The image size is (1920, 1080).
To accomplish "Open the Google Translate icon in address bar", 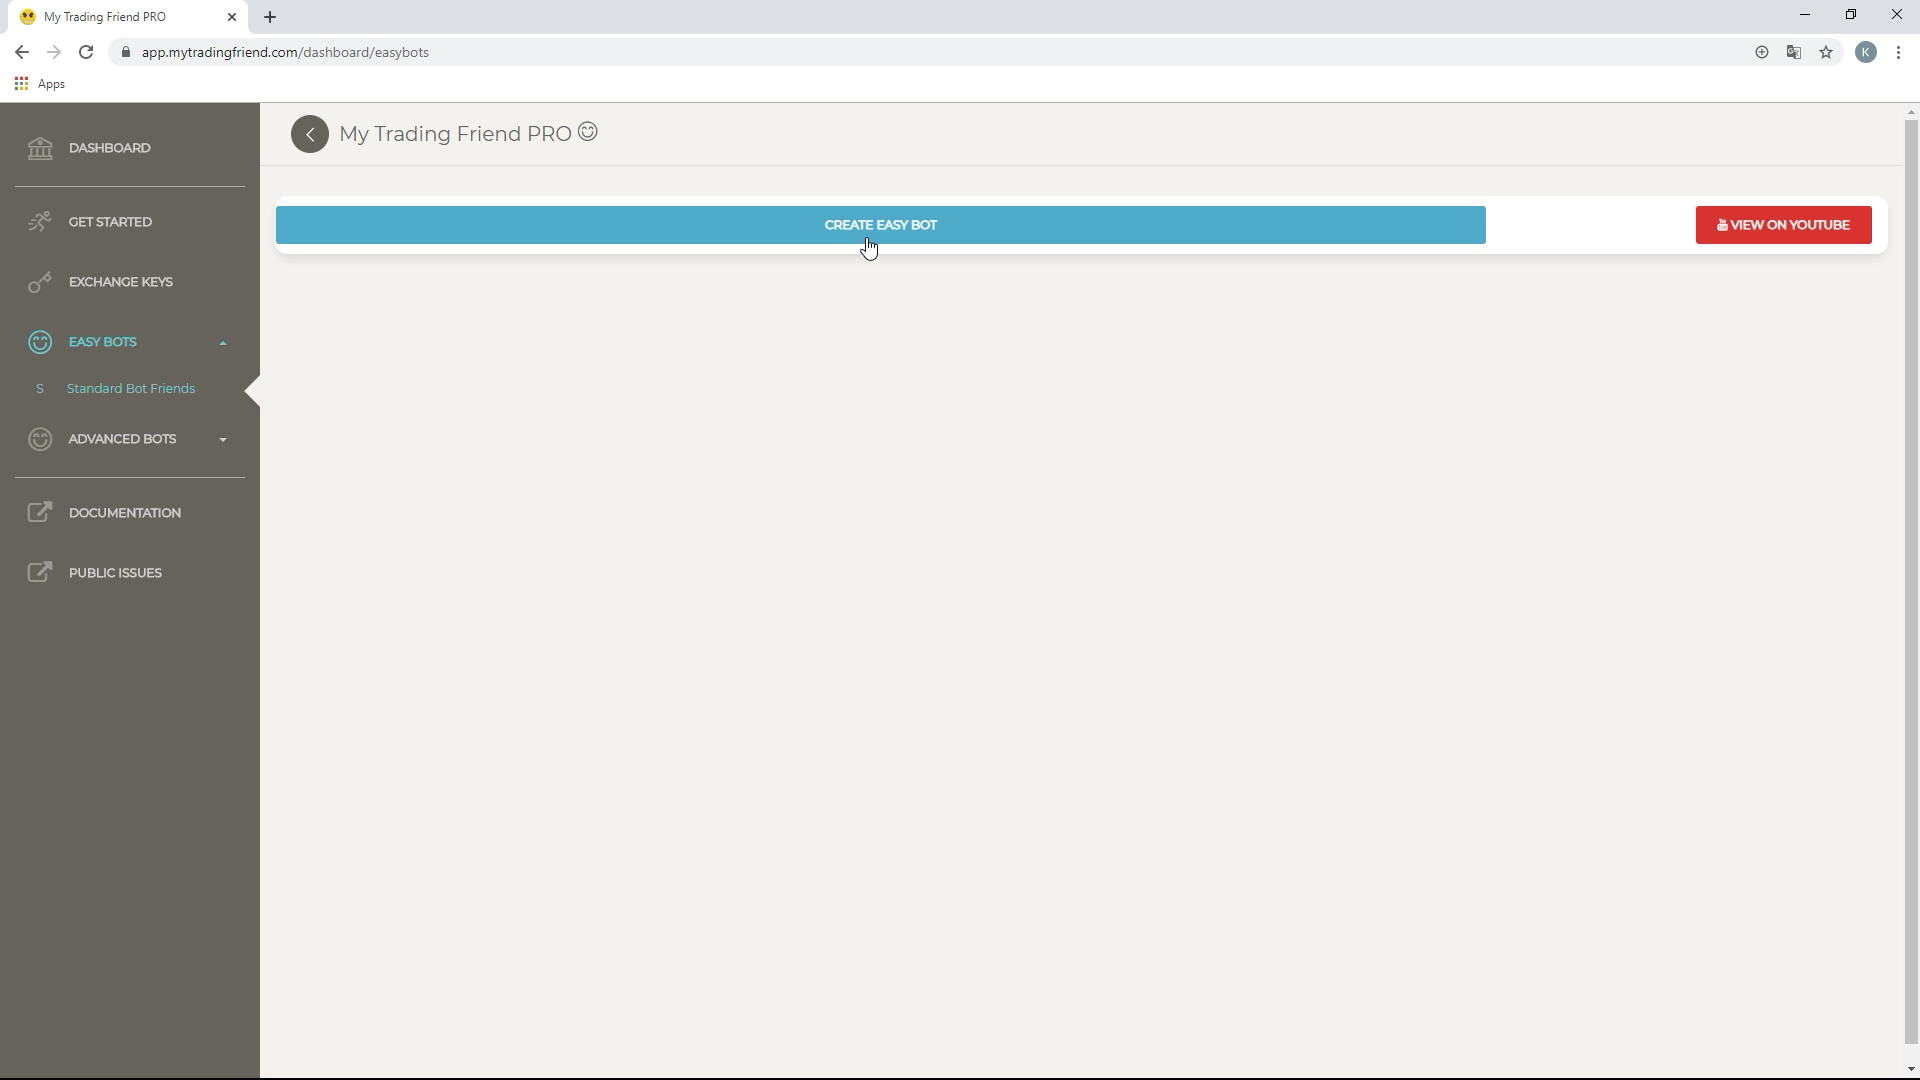I will [x=1794, y=52].
